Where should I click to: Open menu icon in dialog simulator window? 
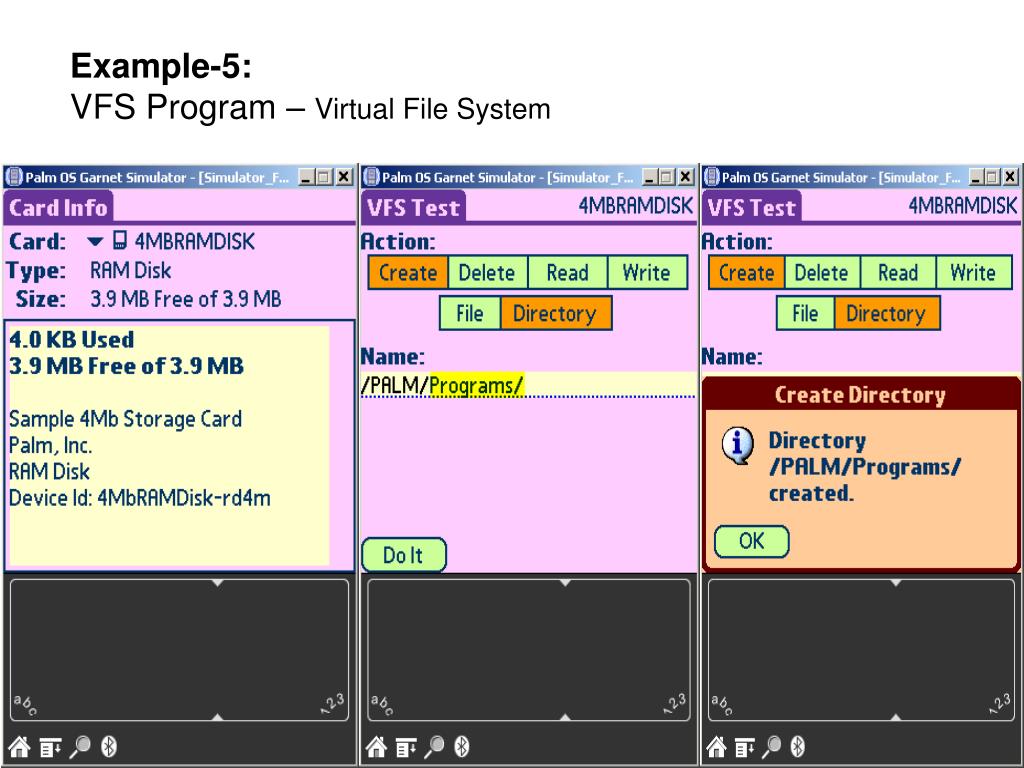(745, 746)
